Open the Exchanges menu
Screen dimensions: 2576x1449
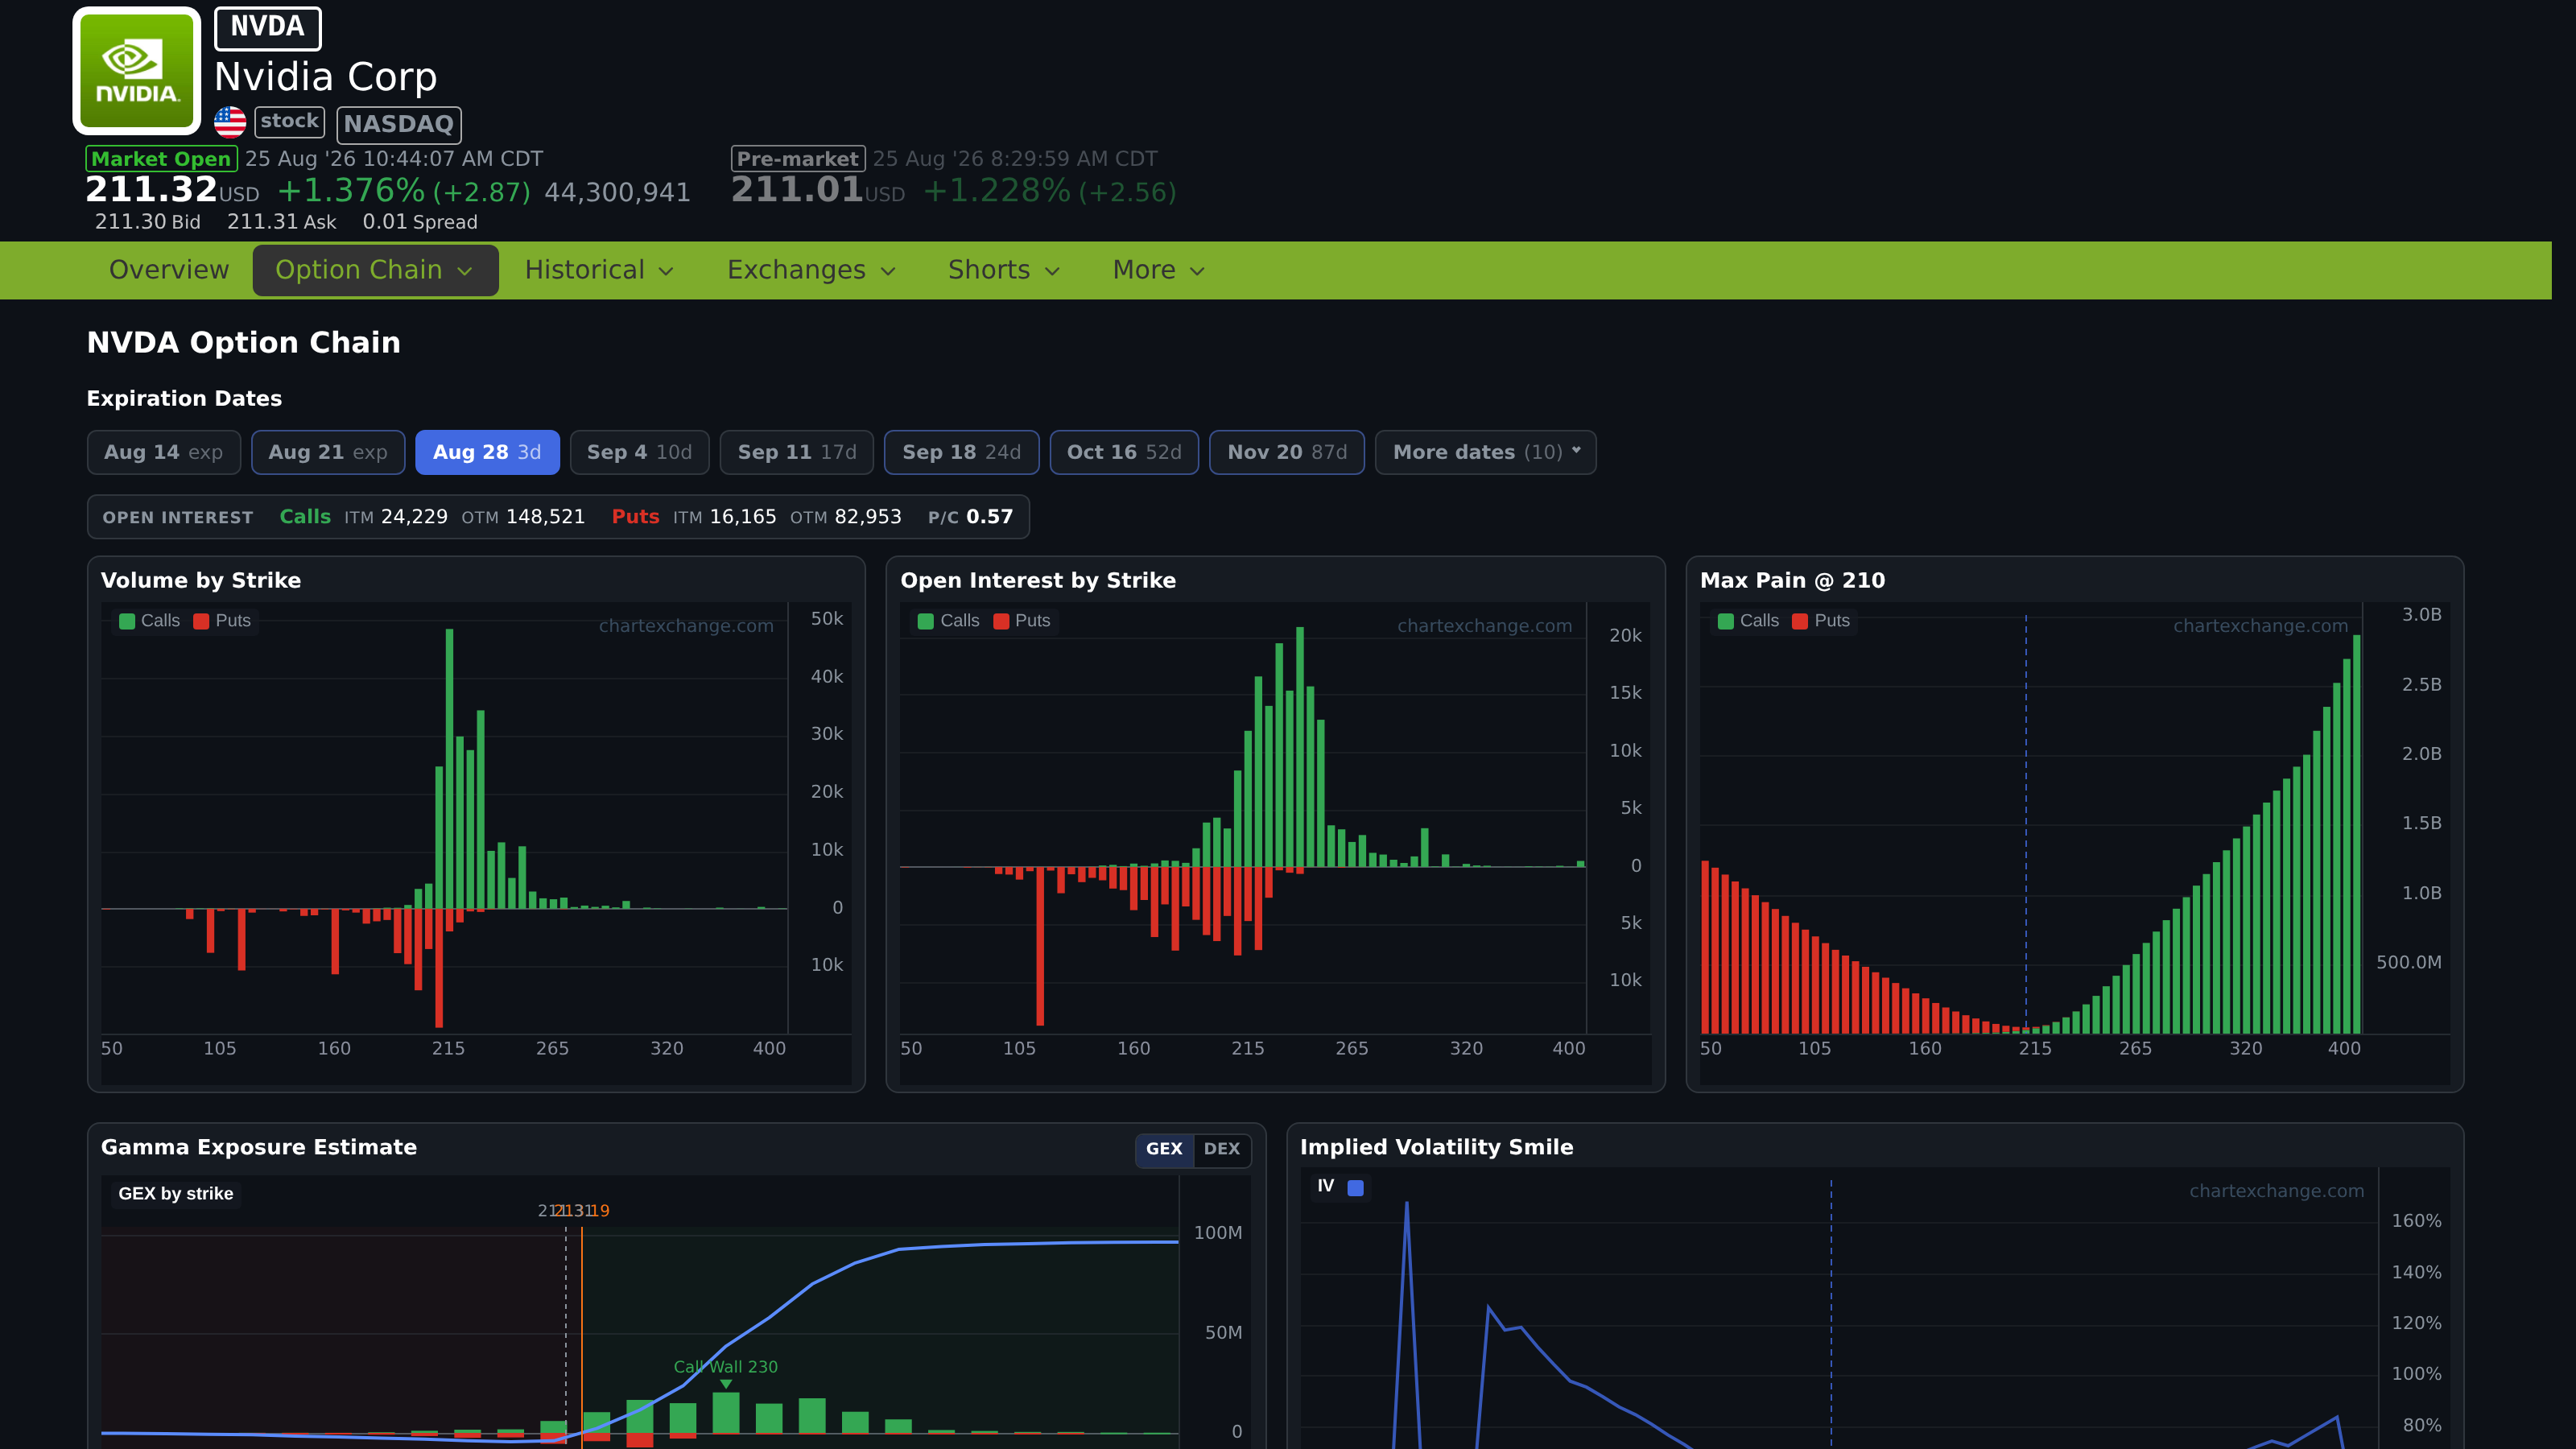coord(812,270)
